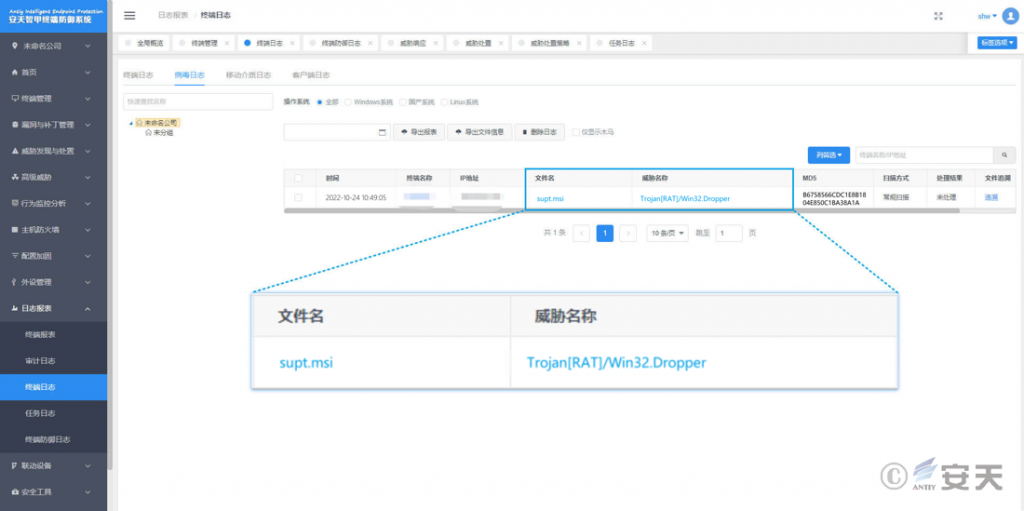Click the fullscreen icon in header
This screenshot has height=511, width=1024.
click(938, 16)
